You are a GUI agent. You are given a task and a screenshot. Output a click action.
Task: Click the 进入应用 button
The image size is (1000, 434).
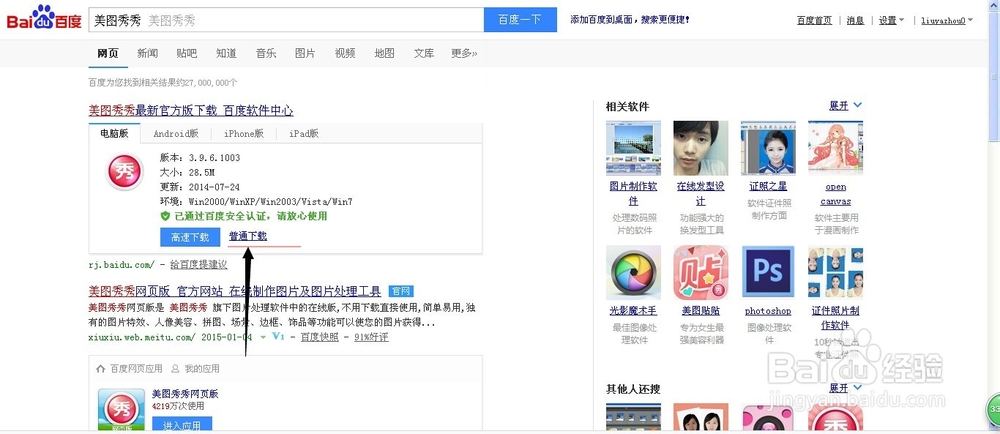[182, 425]
